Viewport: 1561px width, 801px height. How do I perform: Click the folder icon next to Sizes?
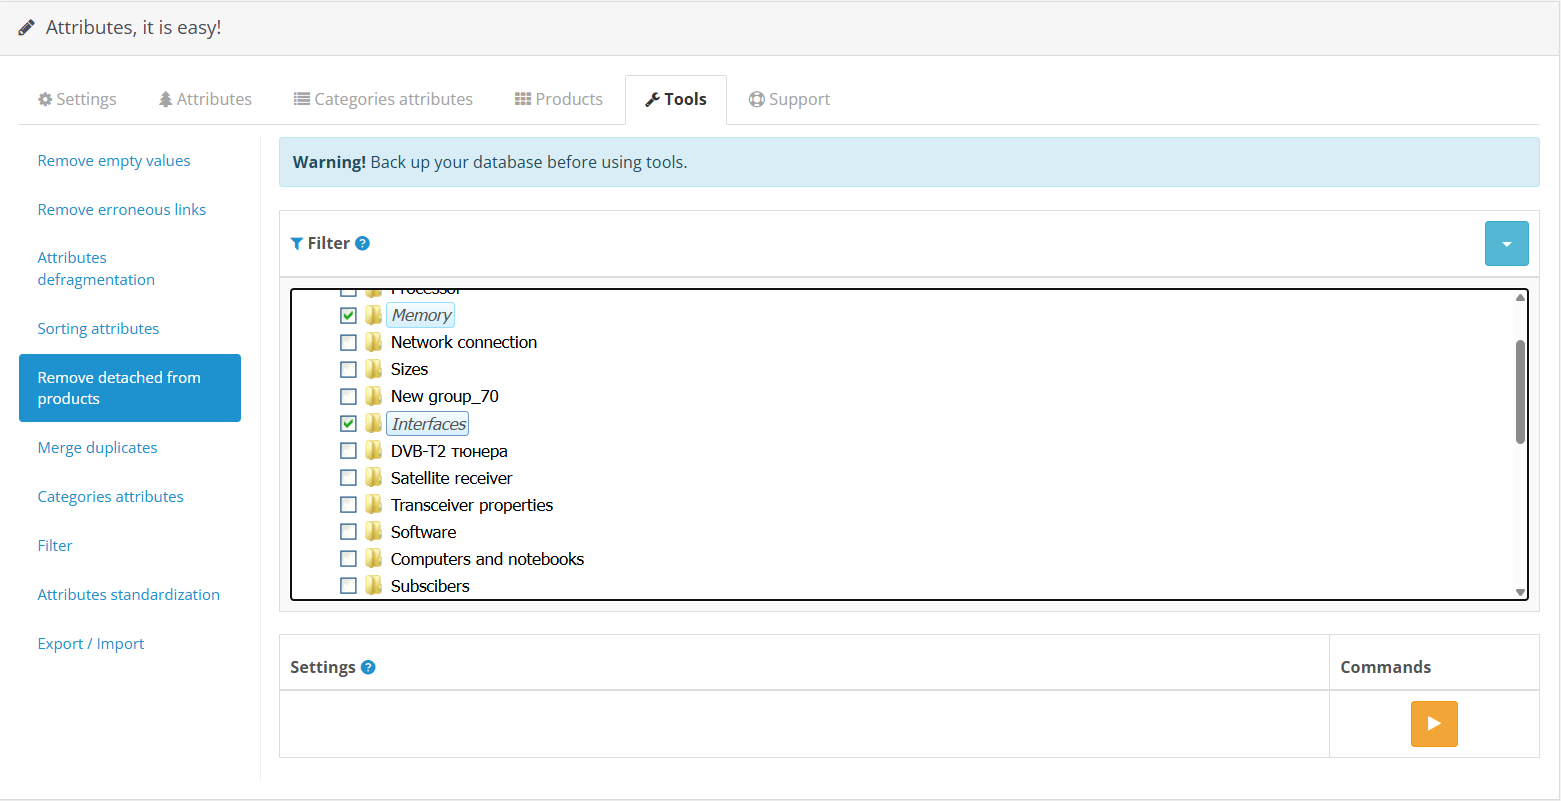373,369
